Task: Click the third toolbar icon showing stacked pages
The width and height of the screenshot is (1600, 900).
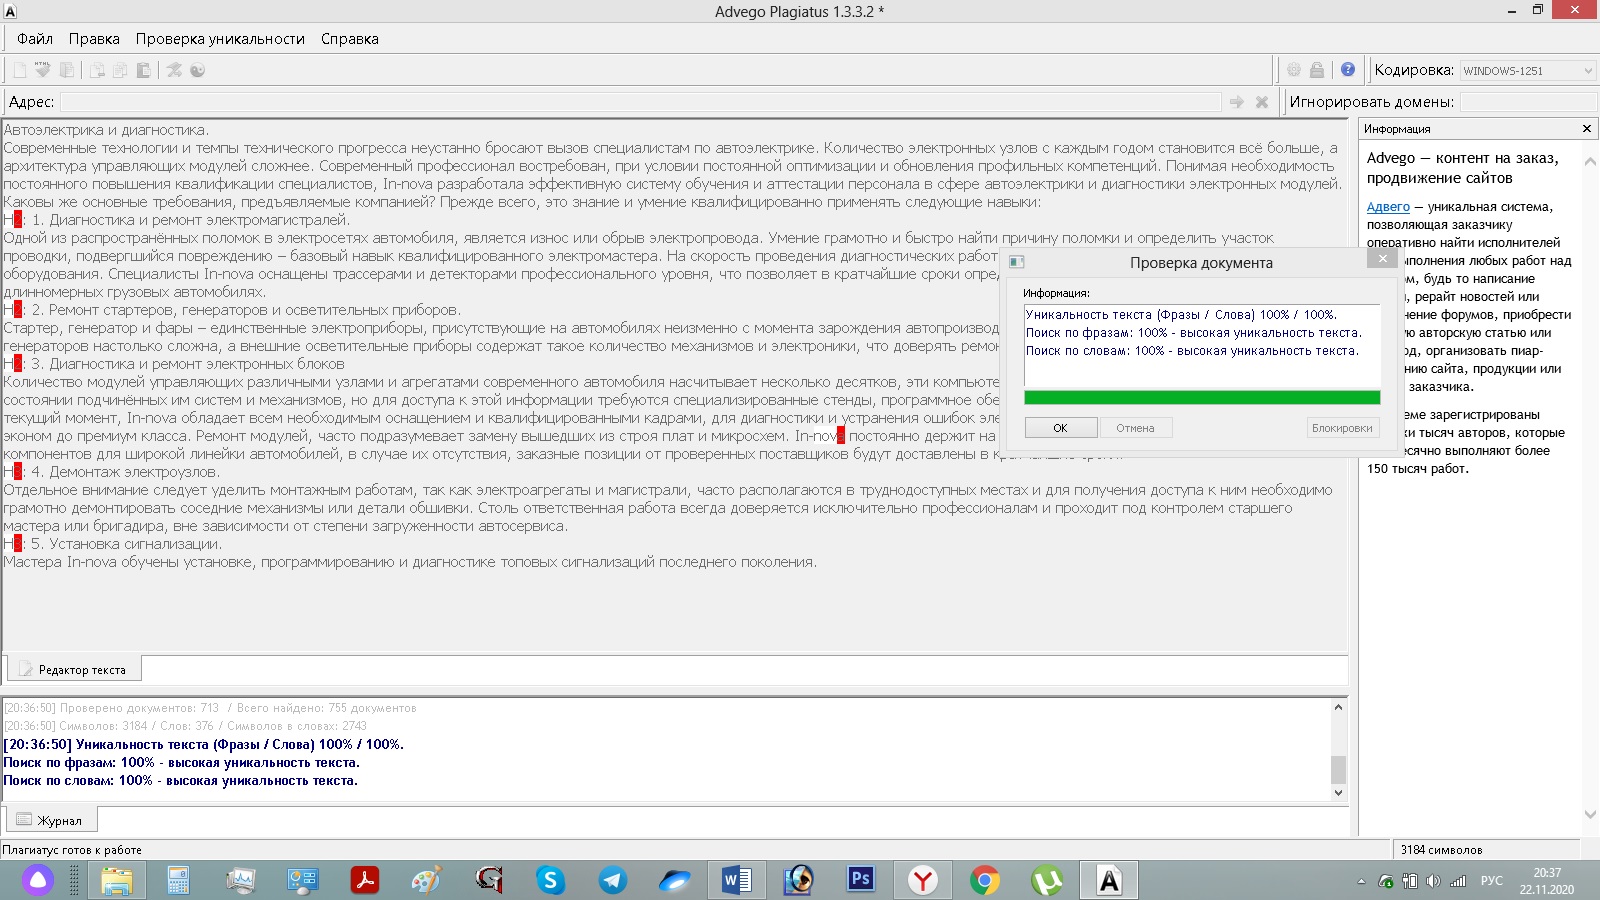Action: 67,70
